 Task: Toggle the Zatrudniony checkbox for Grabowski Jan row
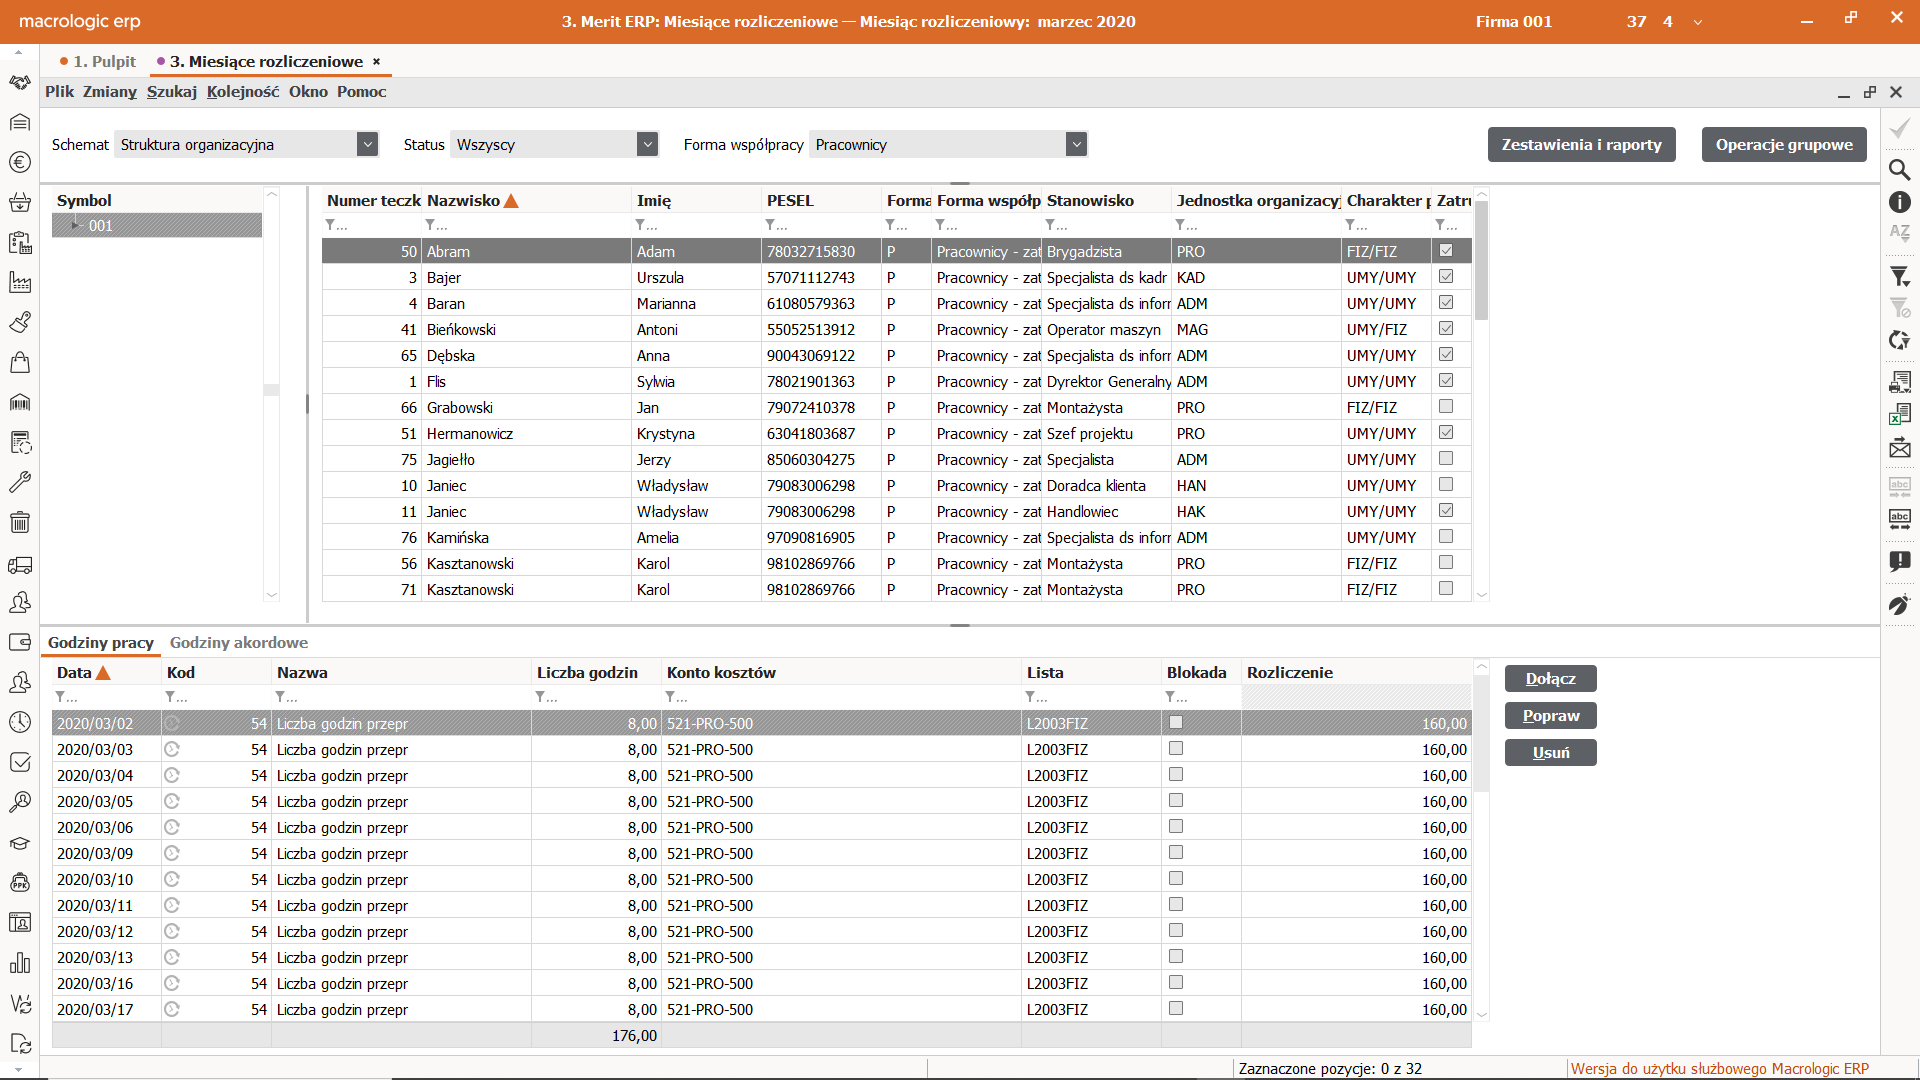point(1445,407)
